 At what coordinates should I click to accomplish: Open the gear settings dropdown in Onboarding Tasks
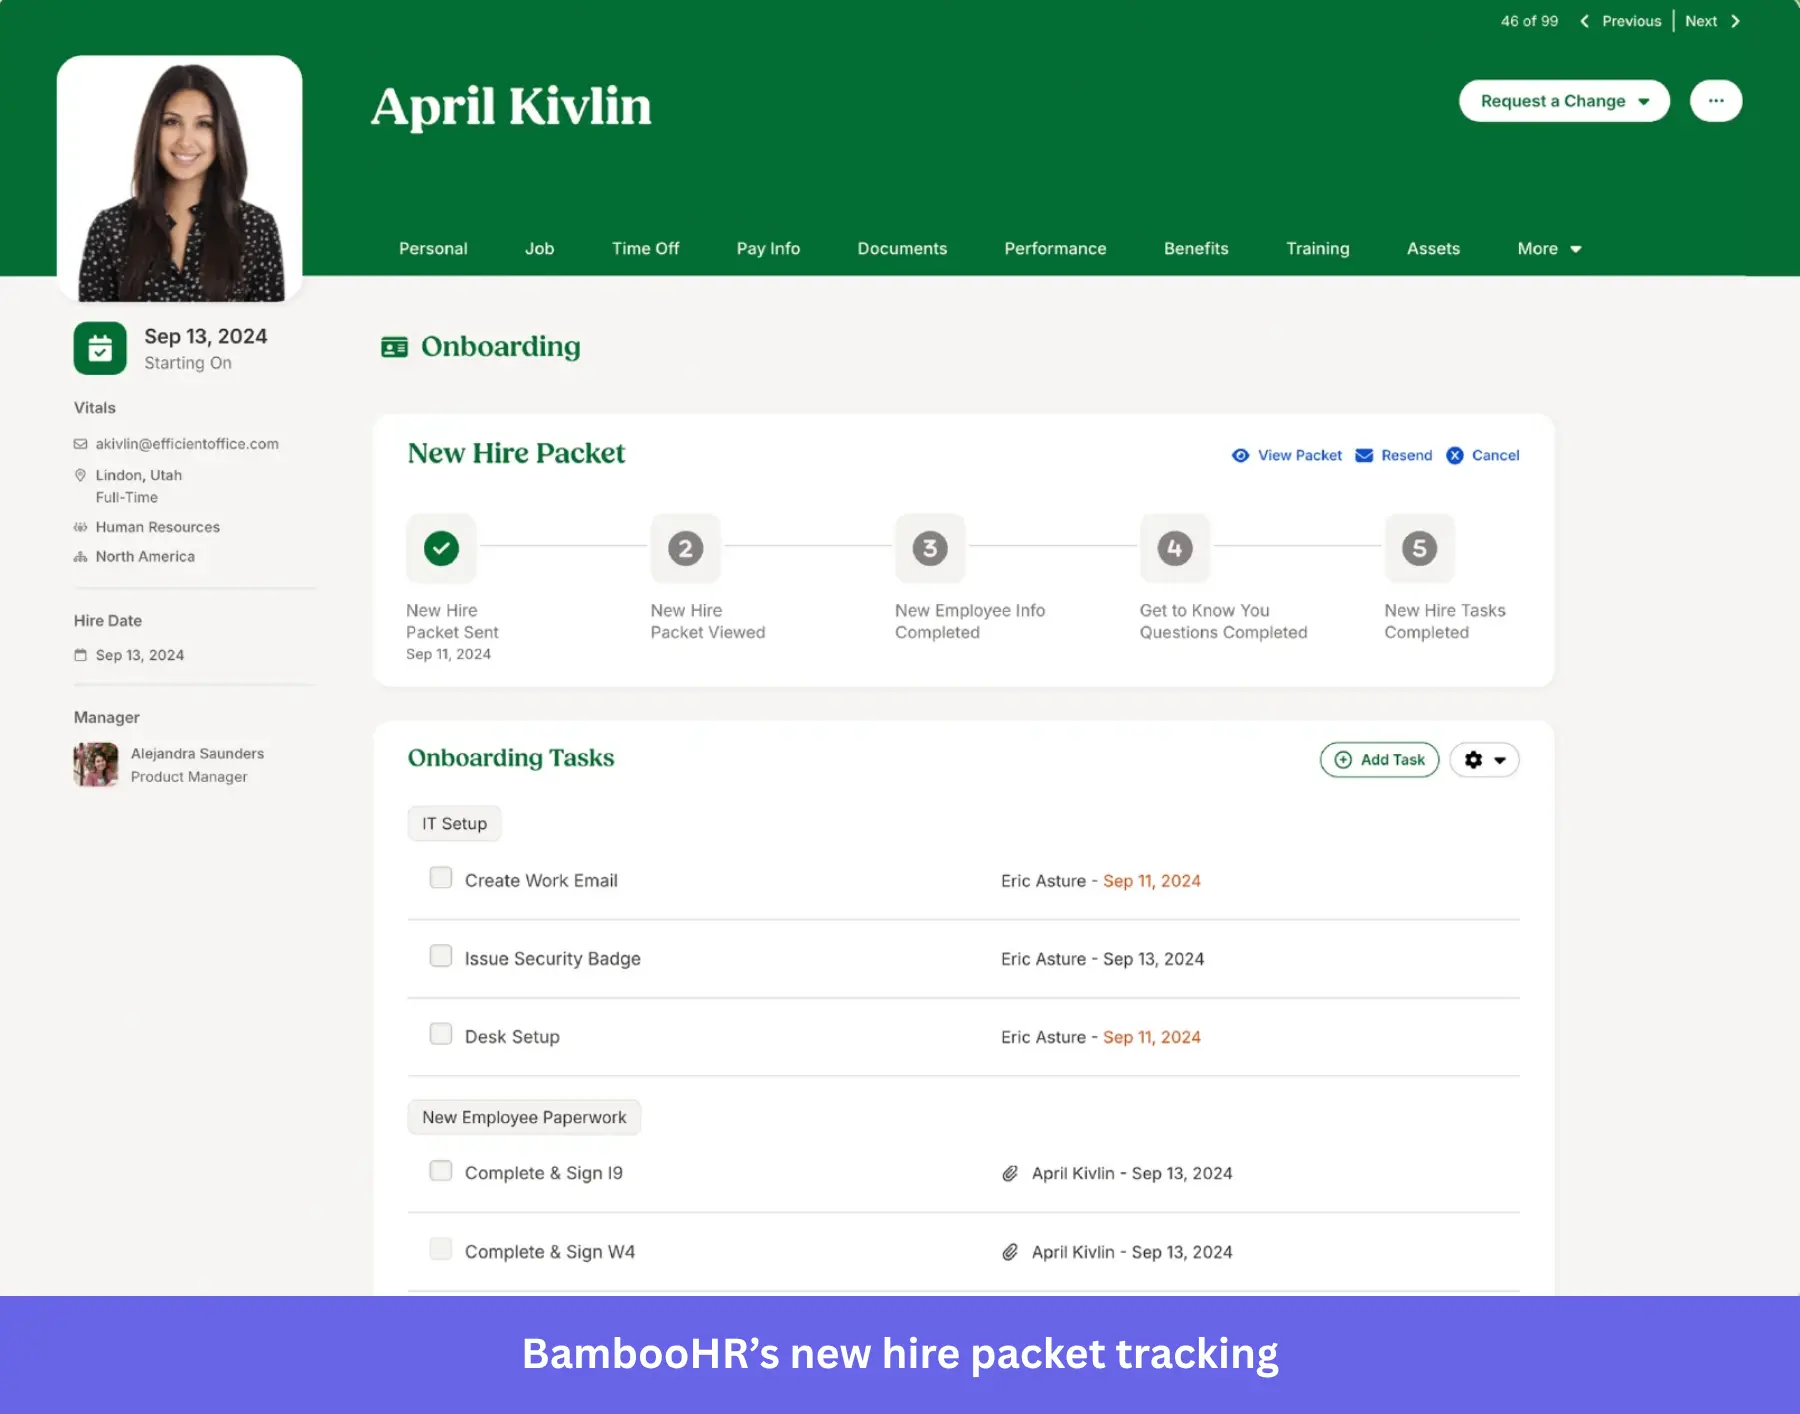1485,760
